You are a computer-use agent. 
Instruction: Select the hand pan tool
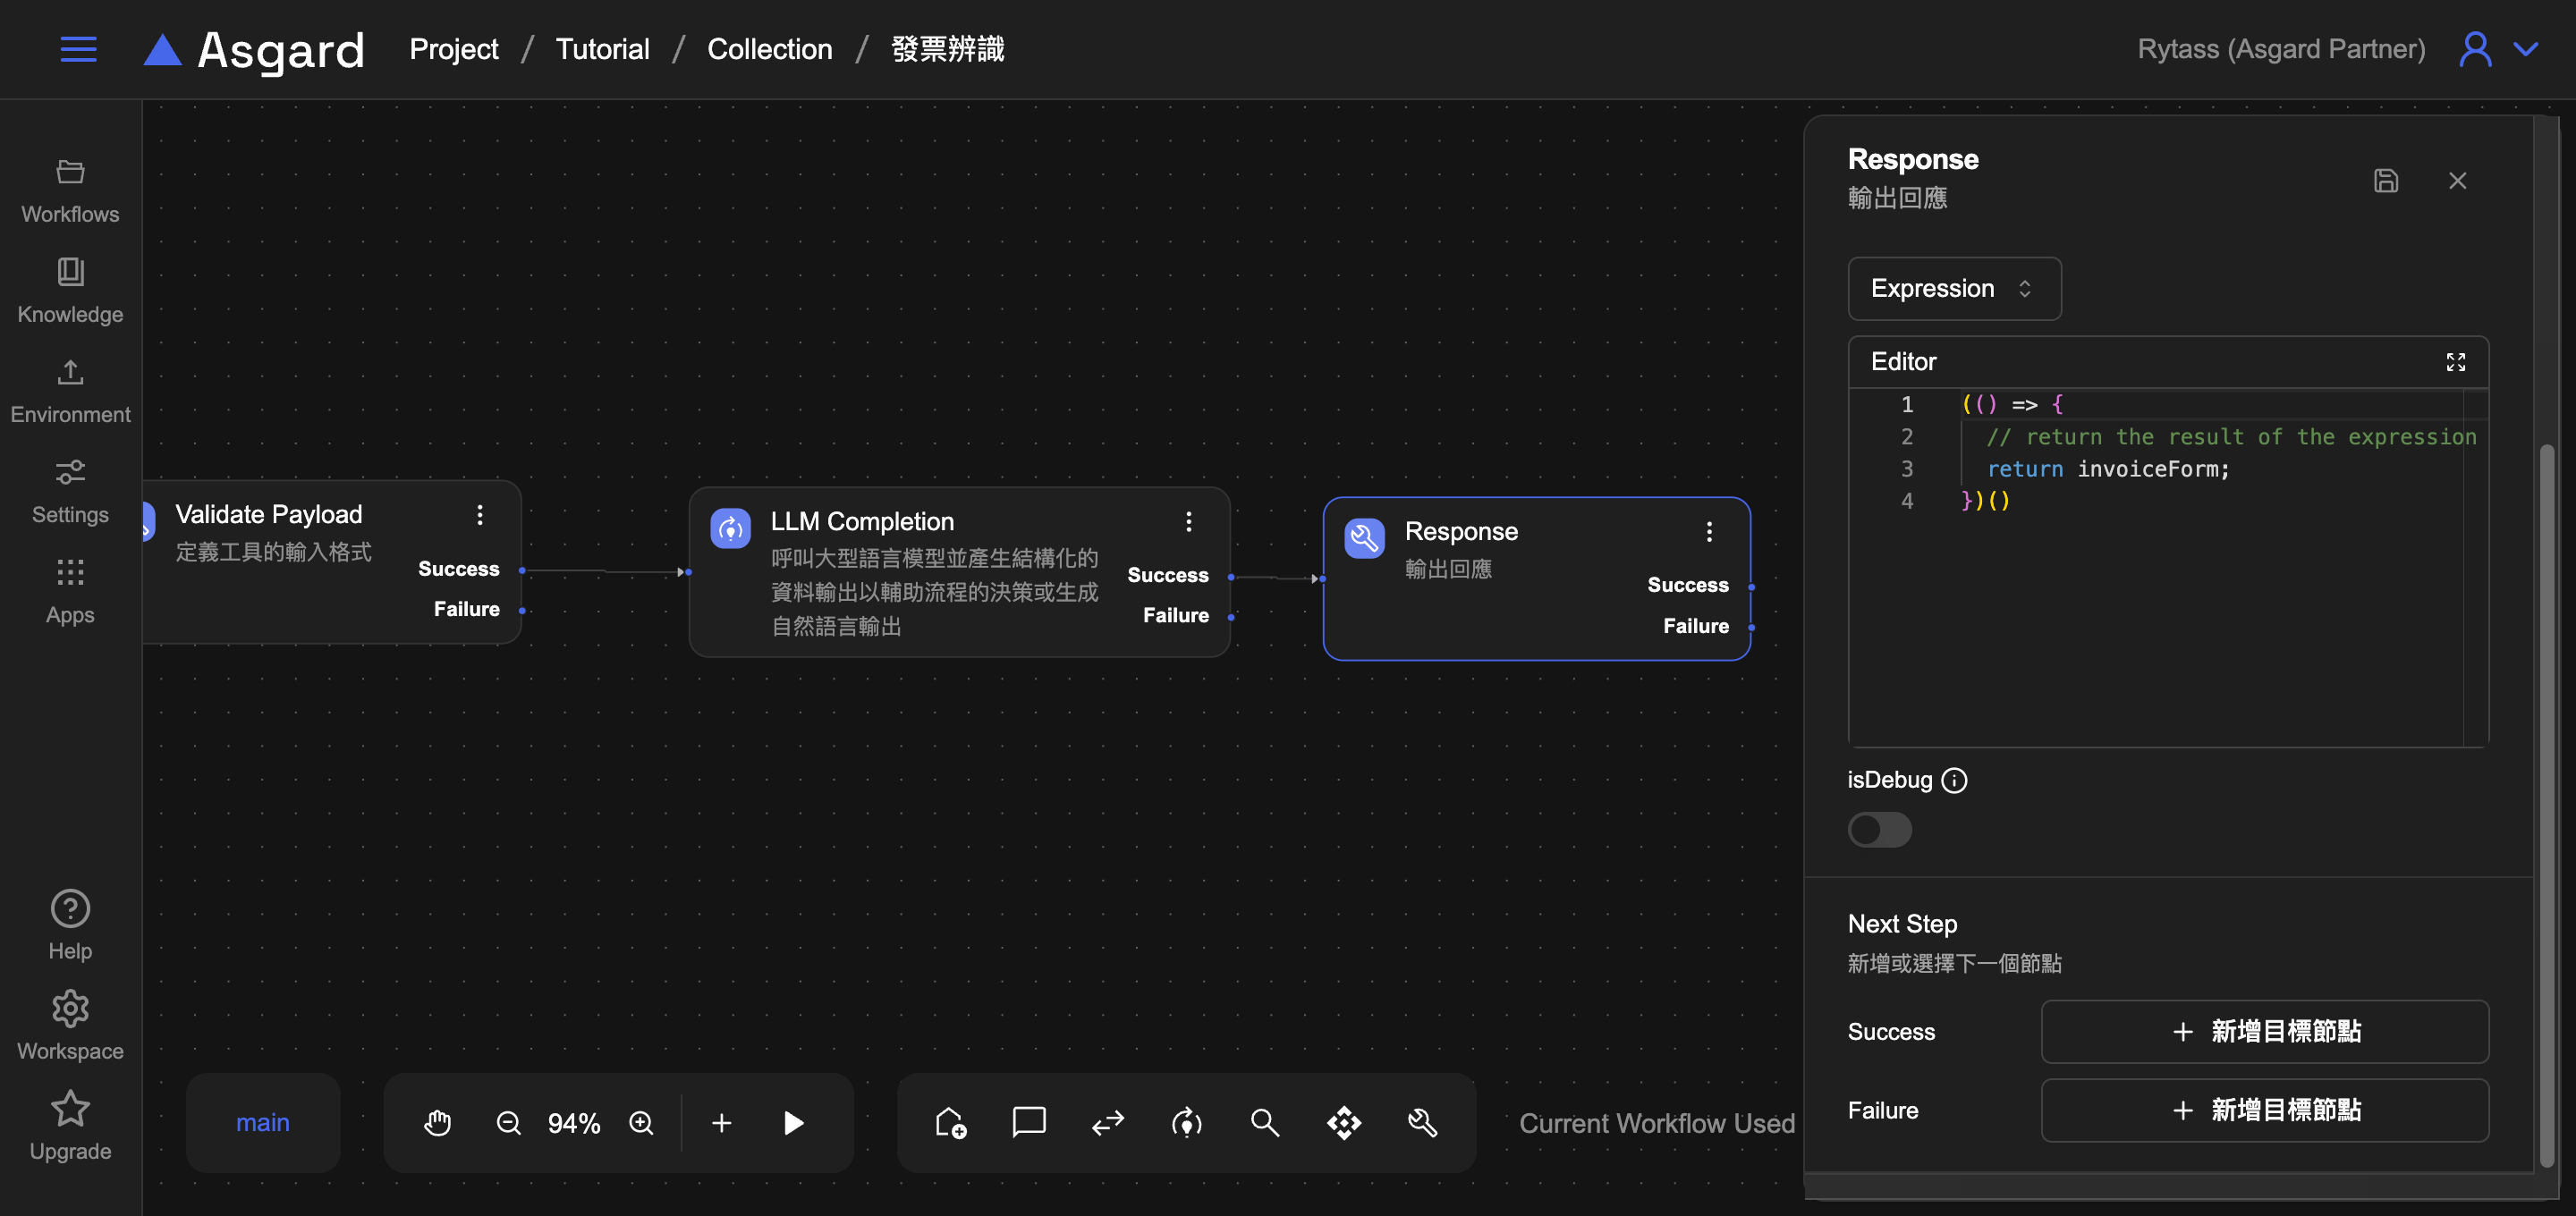(x=437, y=1123)
